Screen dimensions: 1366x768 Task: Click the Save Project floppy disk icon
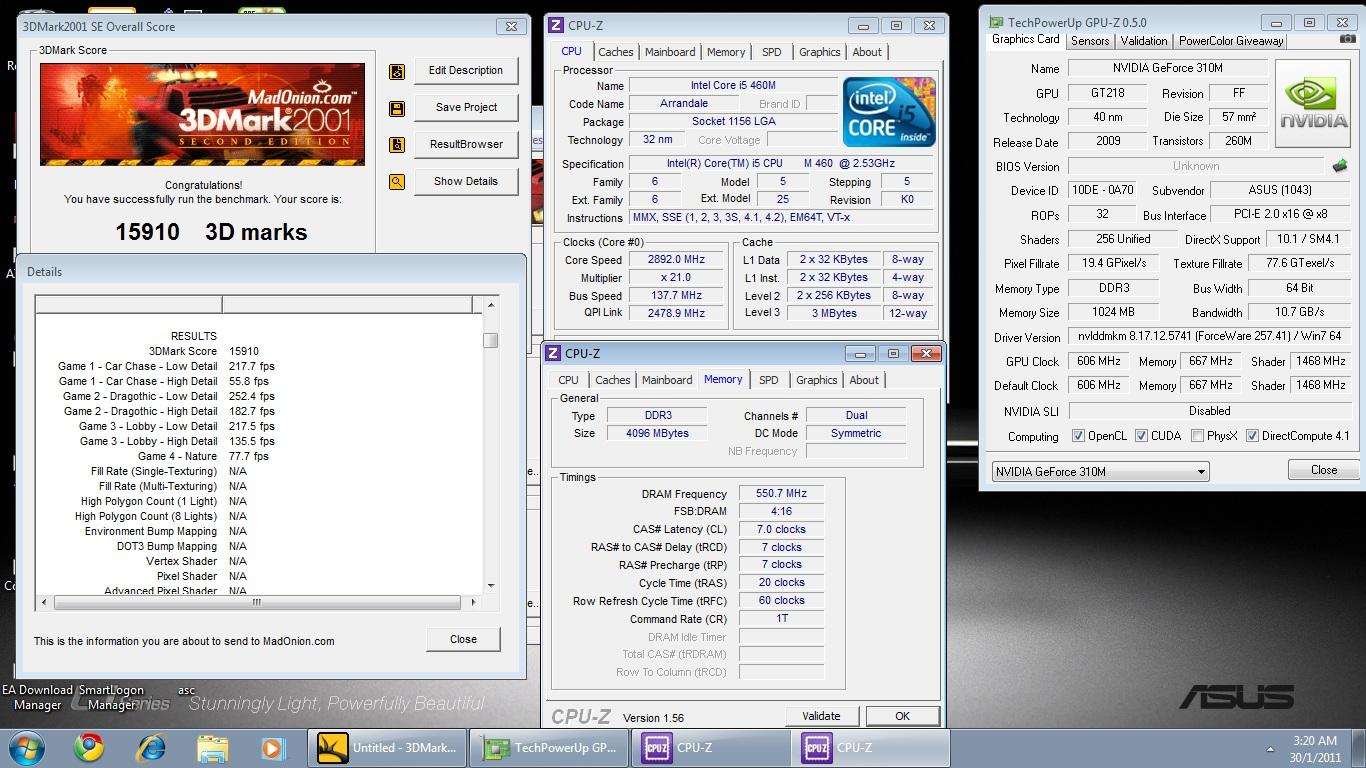point(397,109)
